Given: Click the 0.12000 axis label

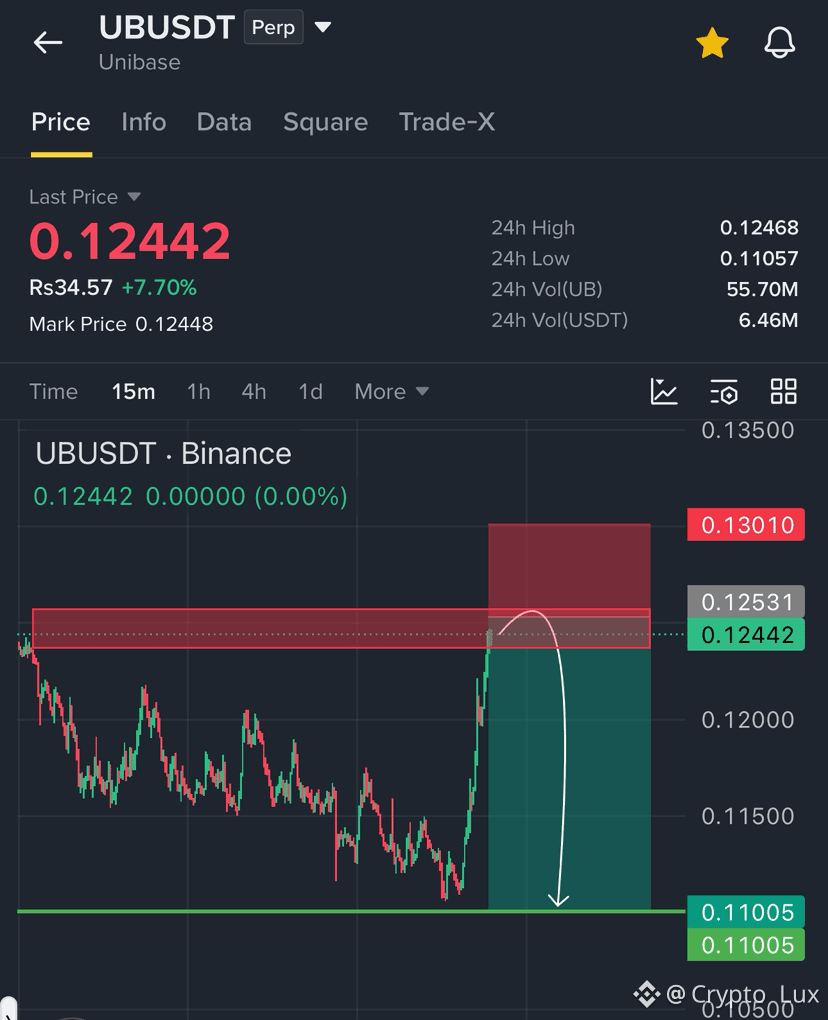Looking at the screenshot, I should point(748,720).
